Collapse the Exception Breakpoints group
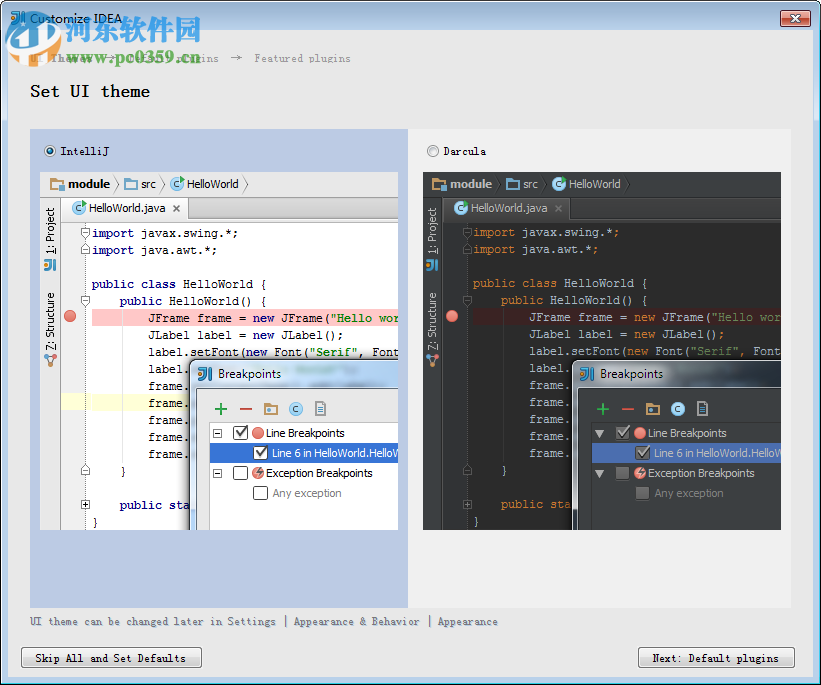 [216, 472]
